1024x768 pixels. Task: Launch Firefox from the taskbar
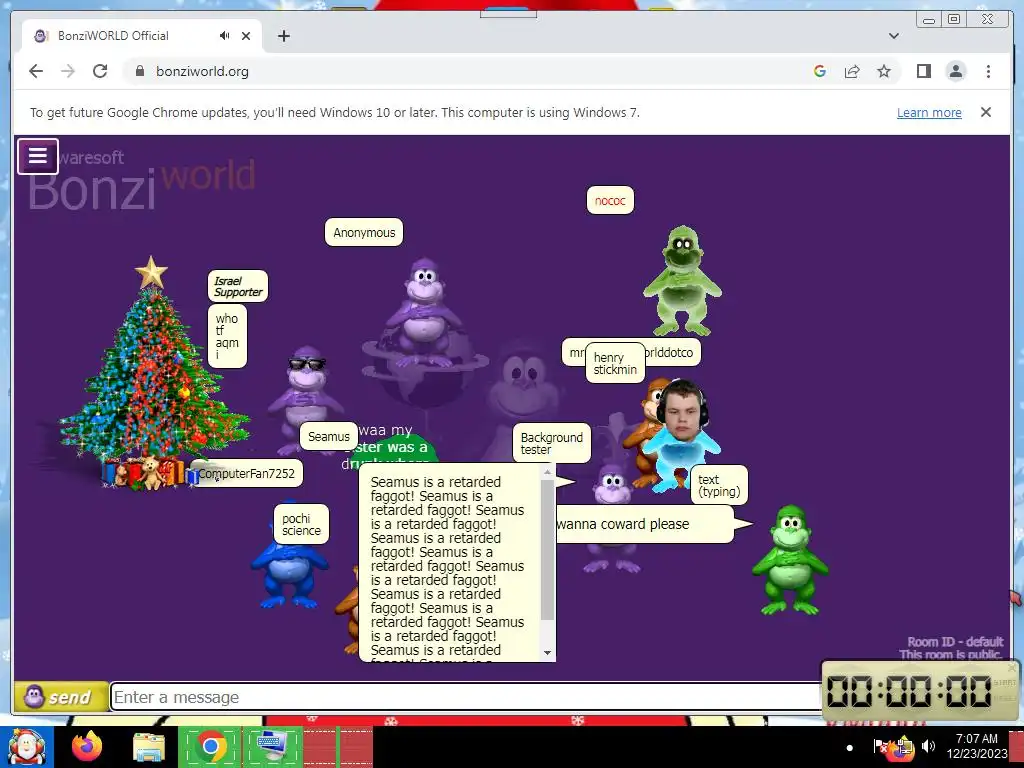(x=87, y=747)
